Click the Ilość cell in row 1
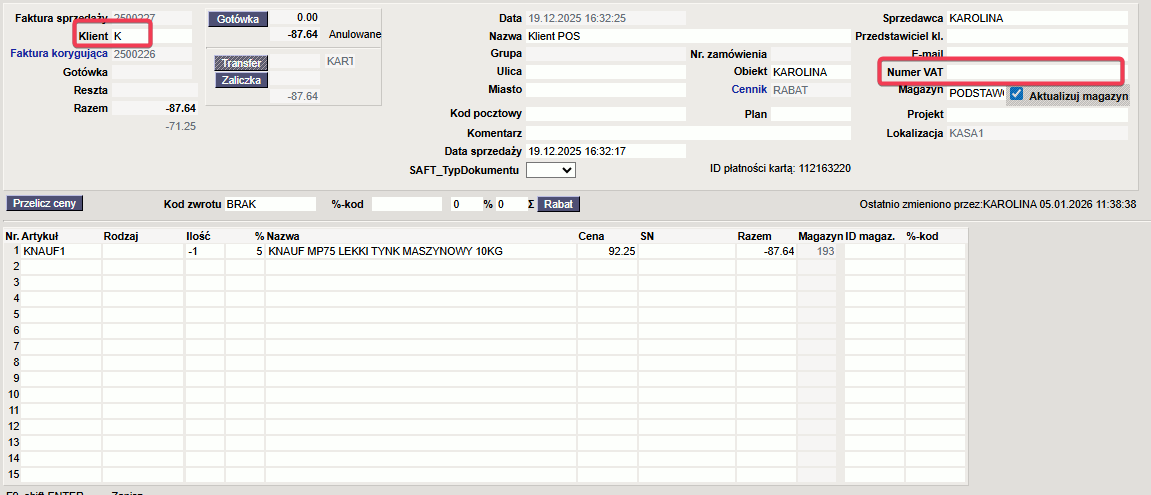Viewport: 1151px width, 495px height. [204, 251]
